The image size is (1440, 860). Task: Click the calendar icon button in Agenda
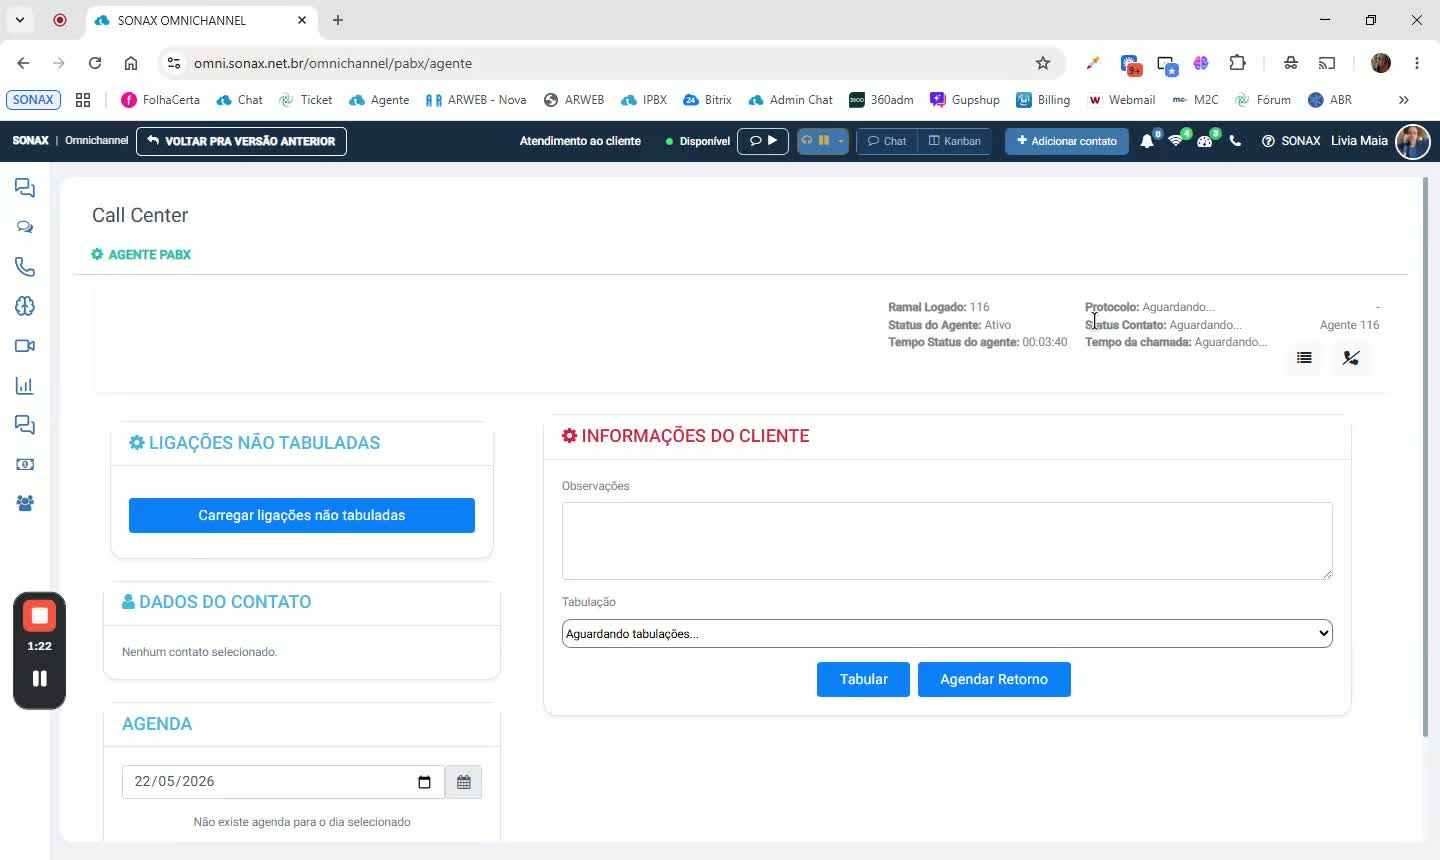pos(463,782)
